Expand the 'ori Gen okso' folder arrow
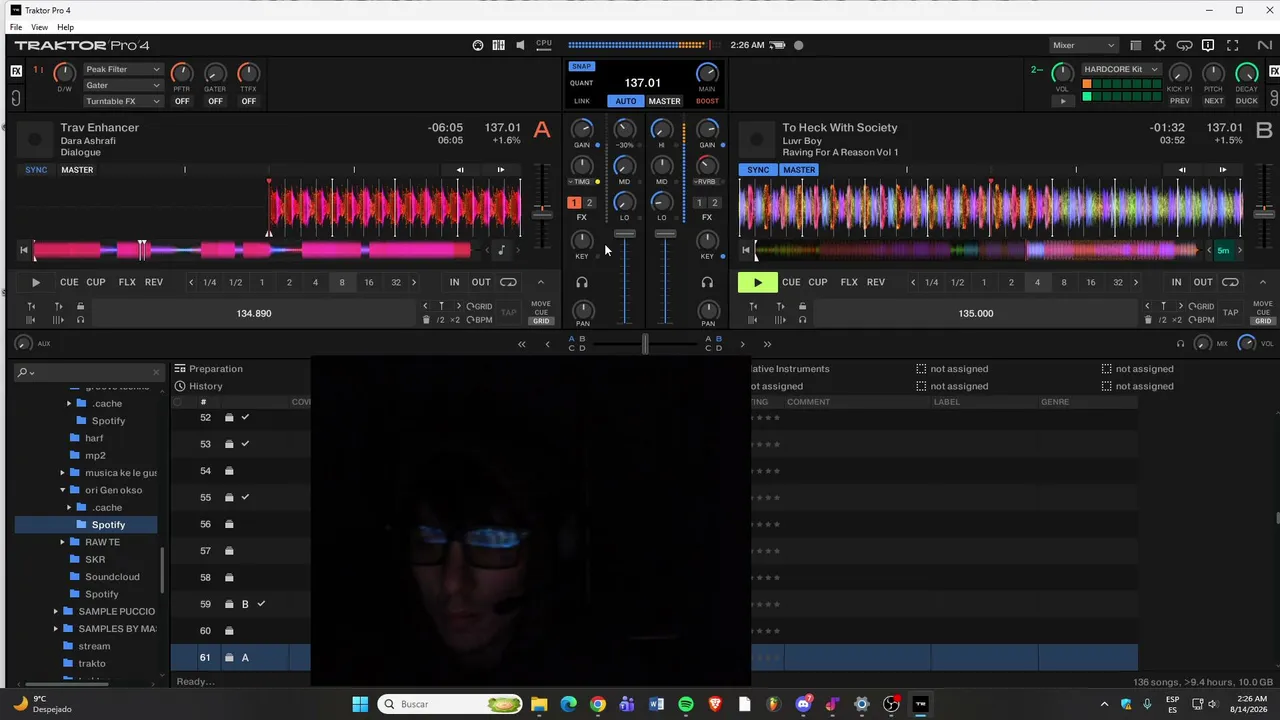Screen dimensions: 1280x720 pos(62,490)
